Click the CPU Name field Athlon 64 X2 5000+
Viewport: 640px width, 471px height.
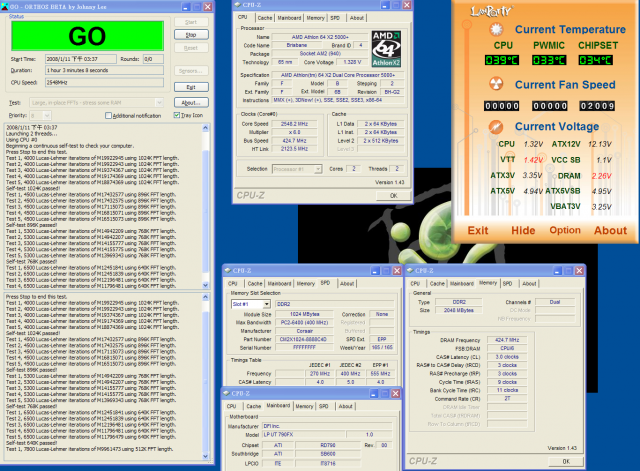320,37
